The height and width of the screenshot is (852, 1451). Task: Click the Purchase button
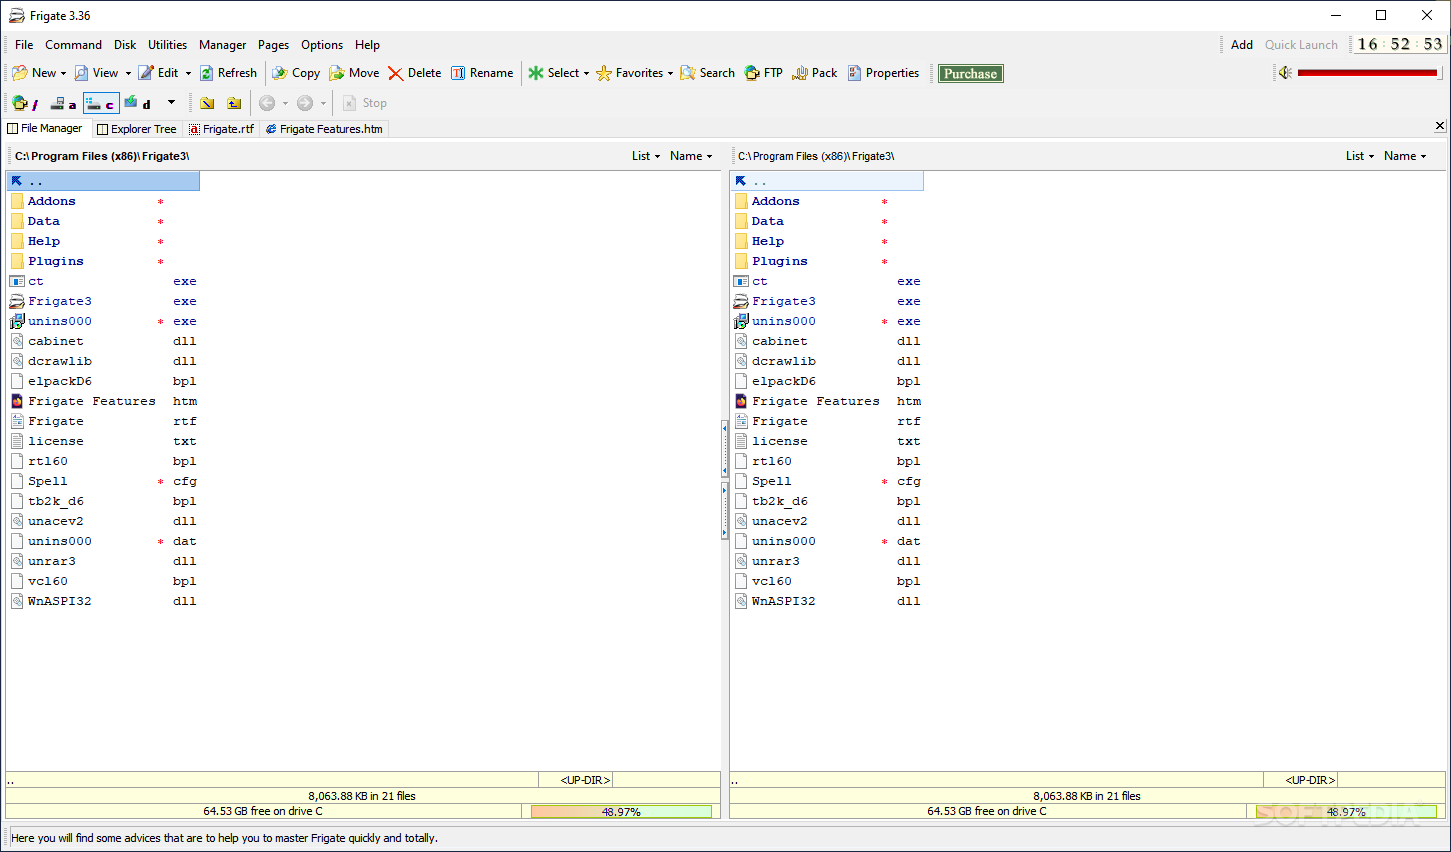click(970, 73)
